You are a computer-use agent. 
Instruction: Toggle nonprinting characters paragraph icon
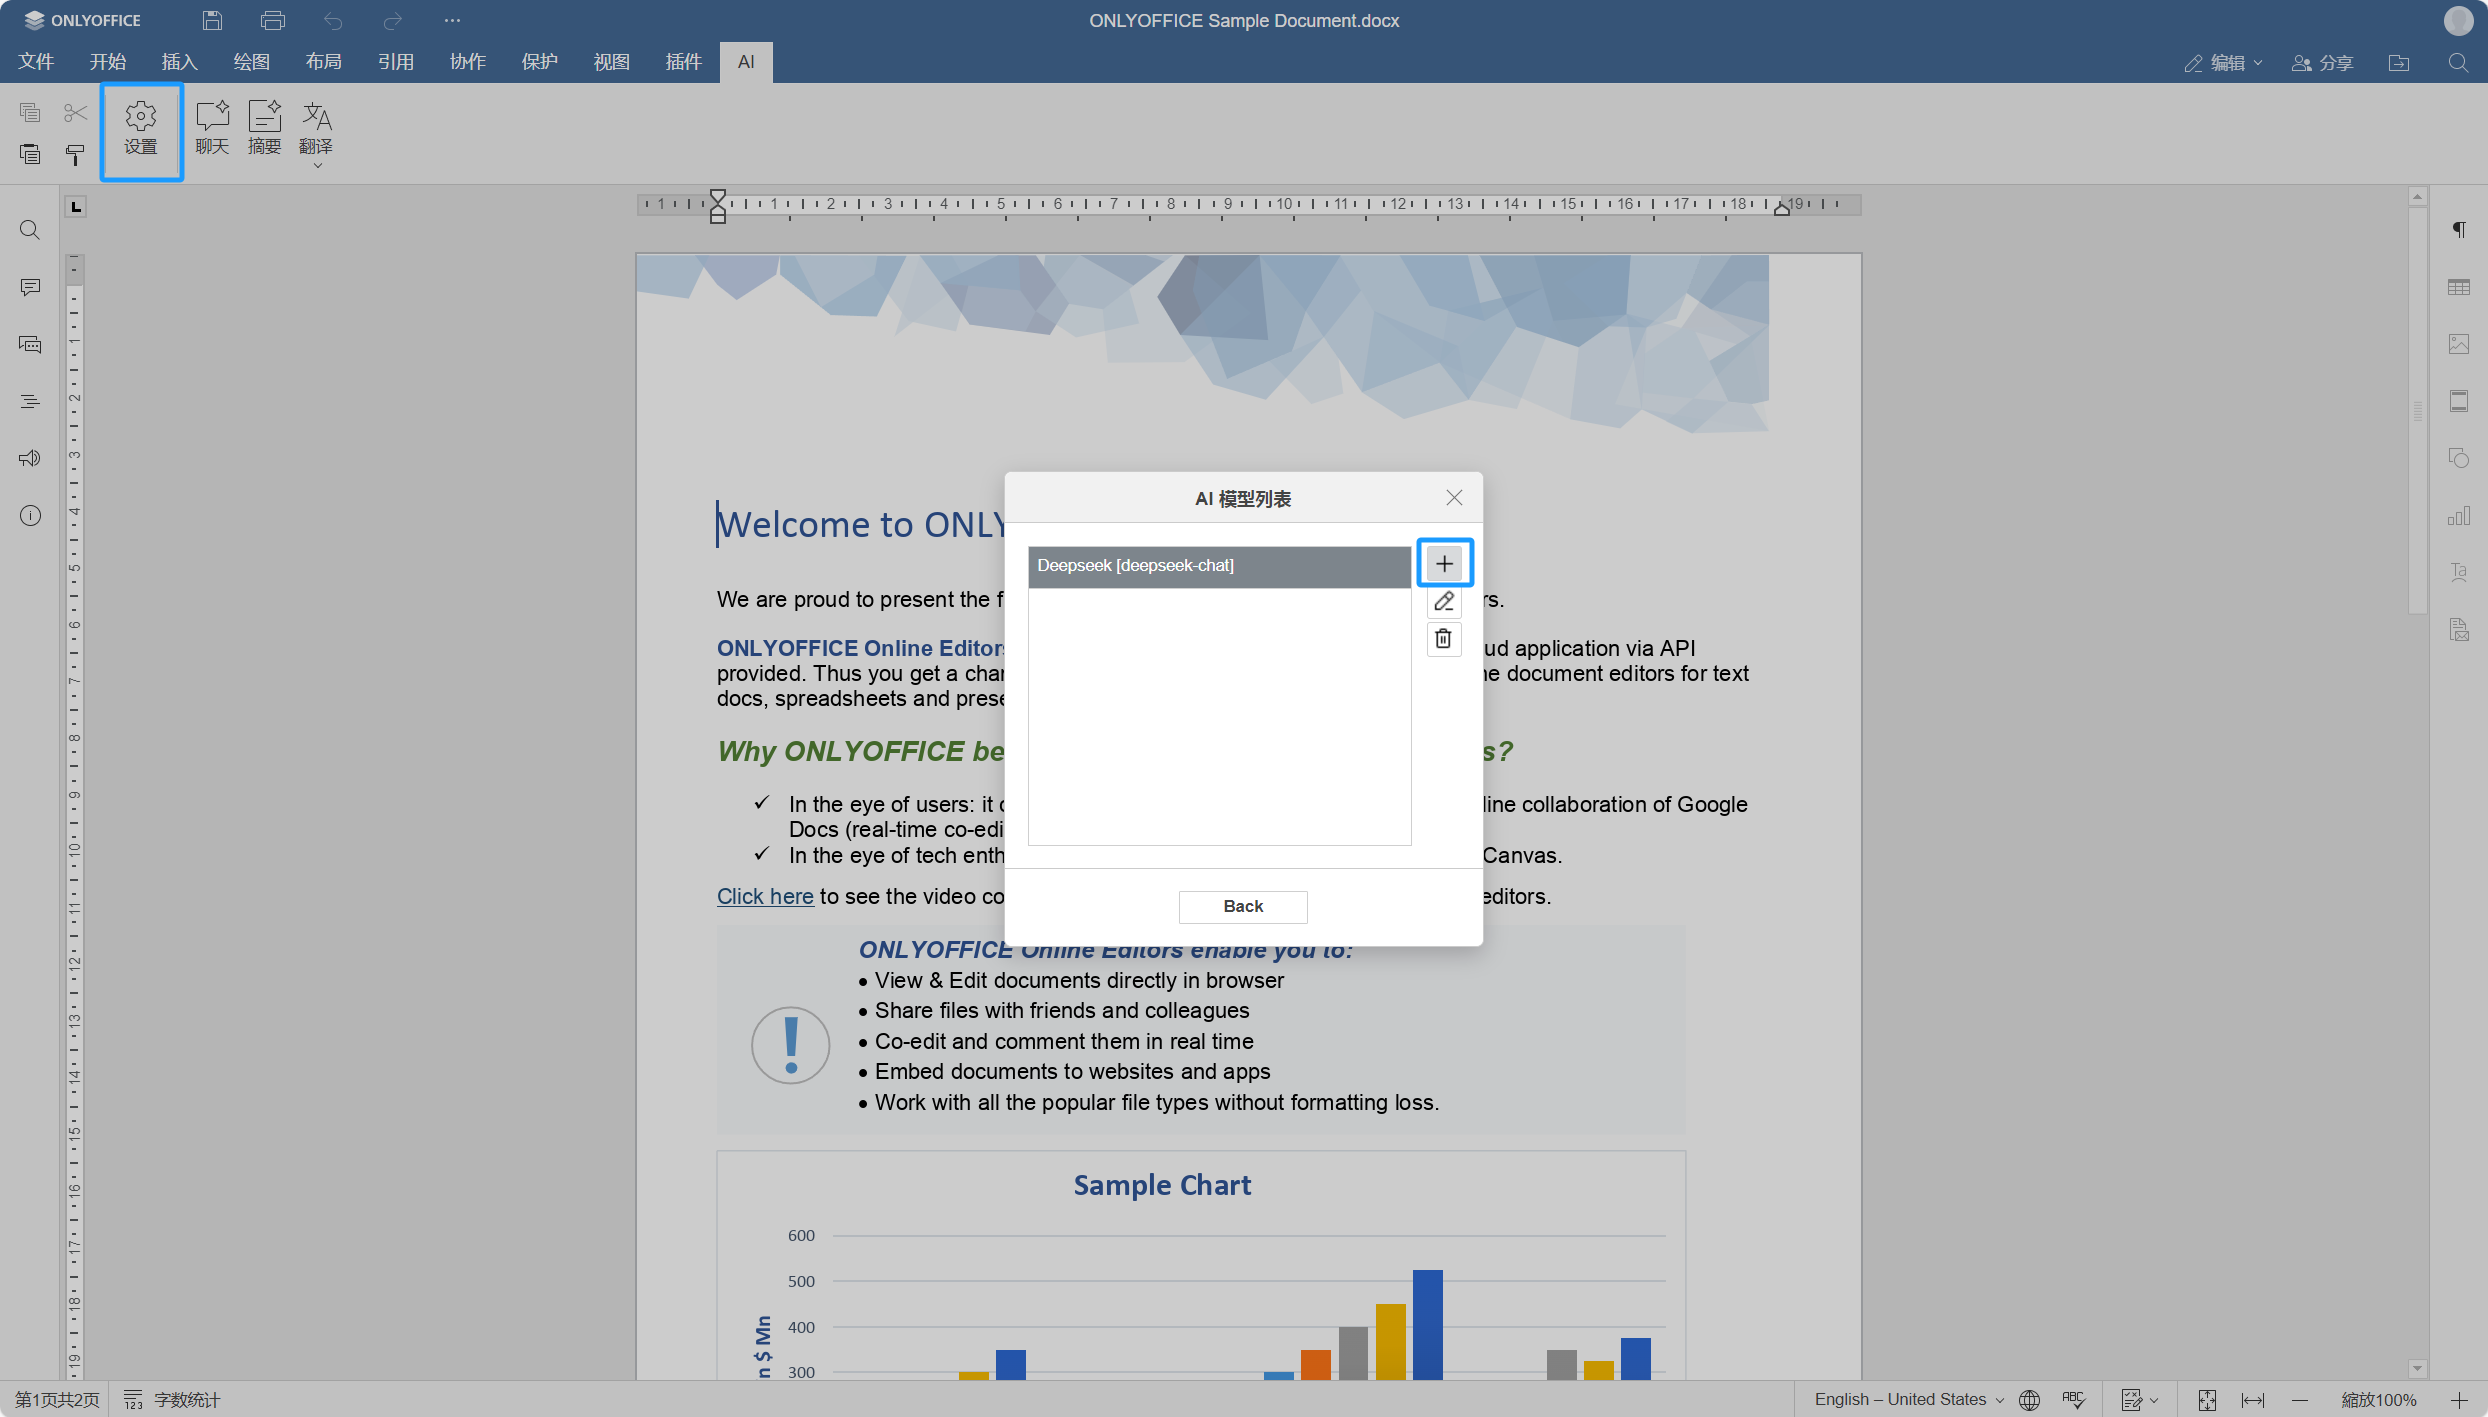pos(2458,230)
